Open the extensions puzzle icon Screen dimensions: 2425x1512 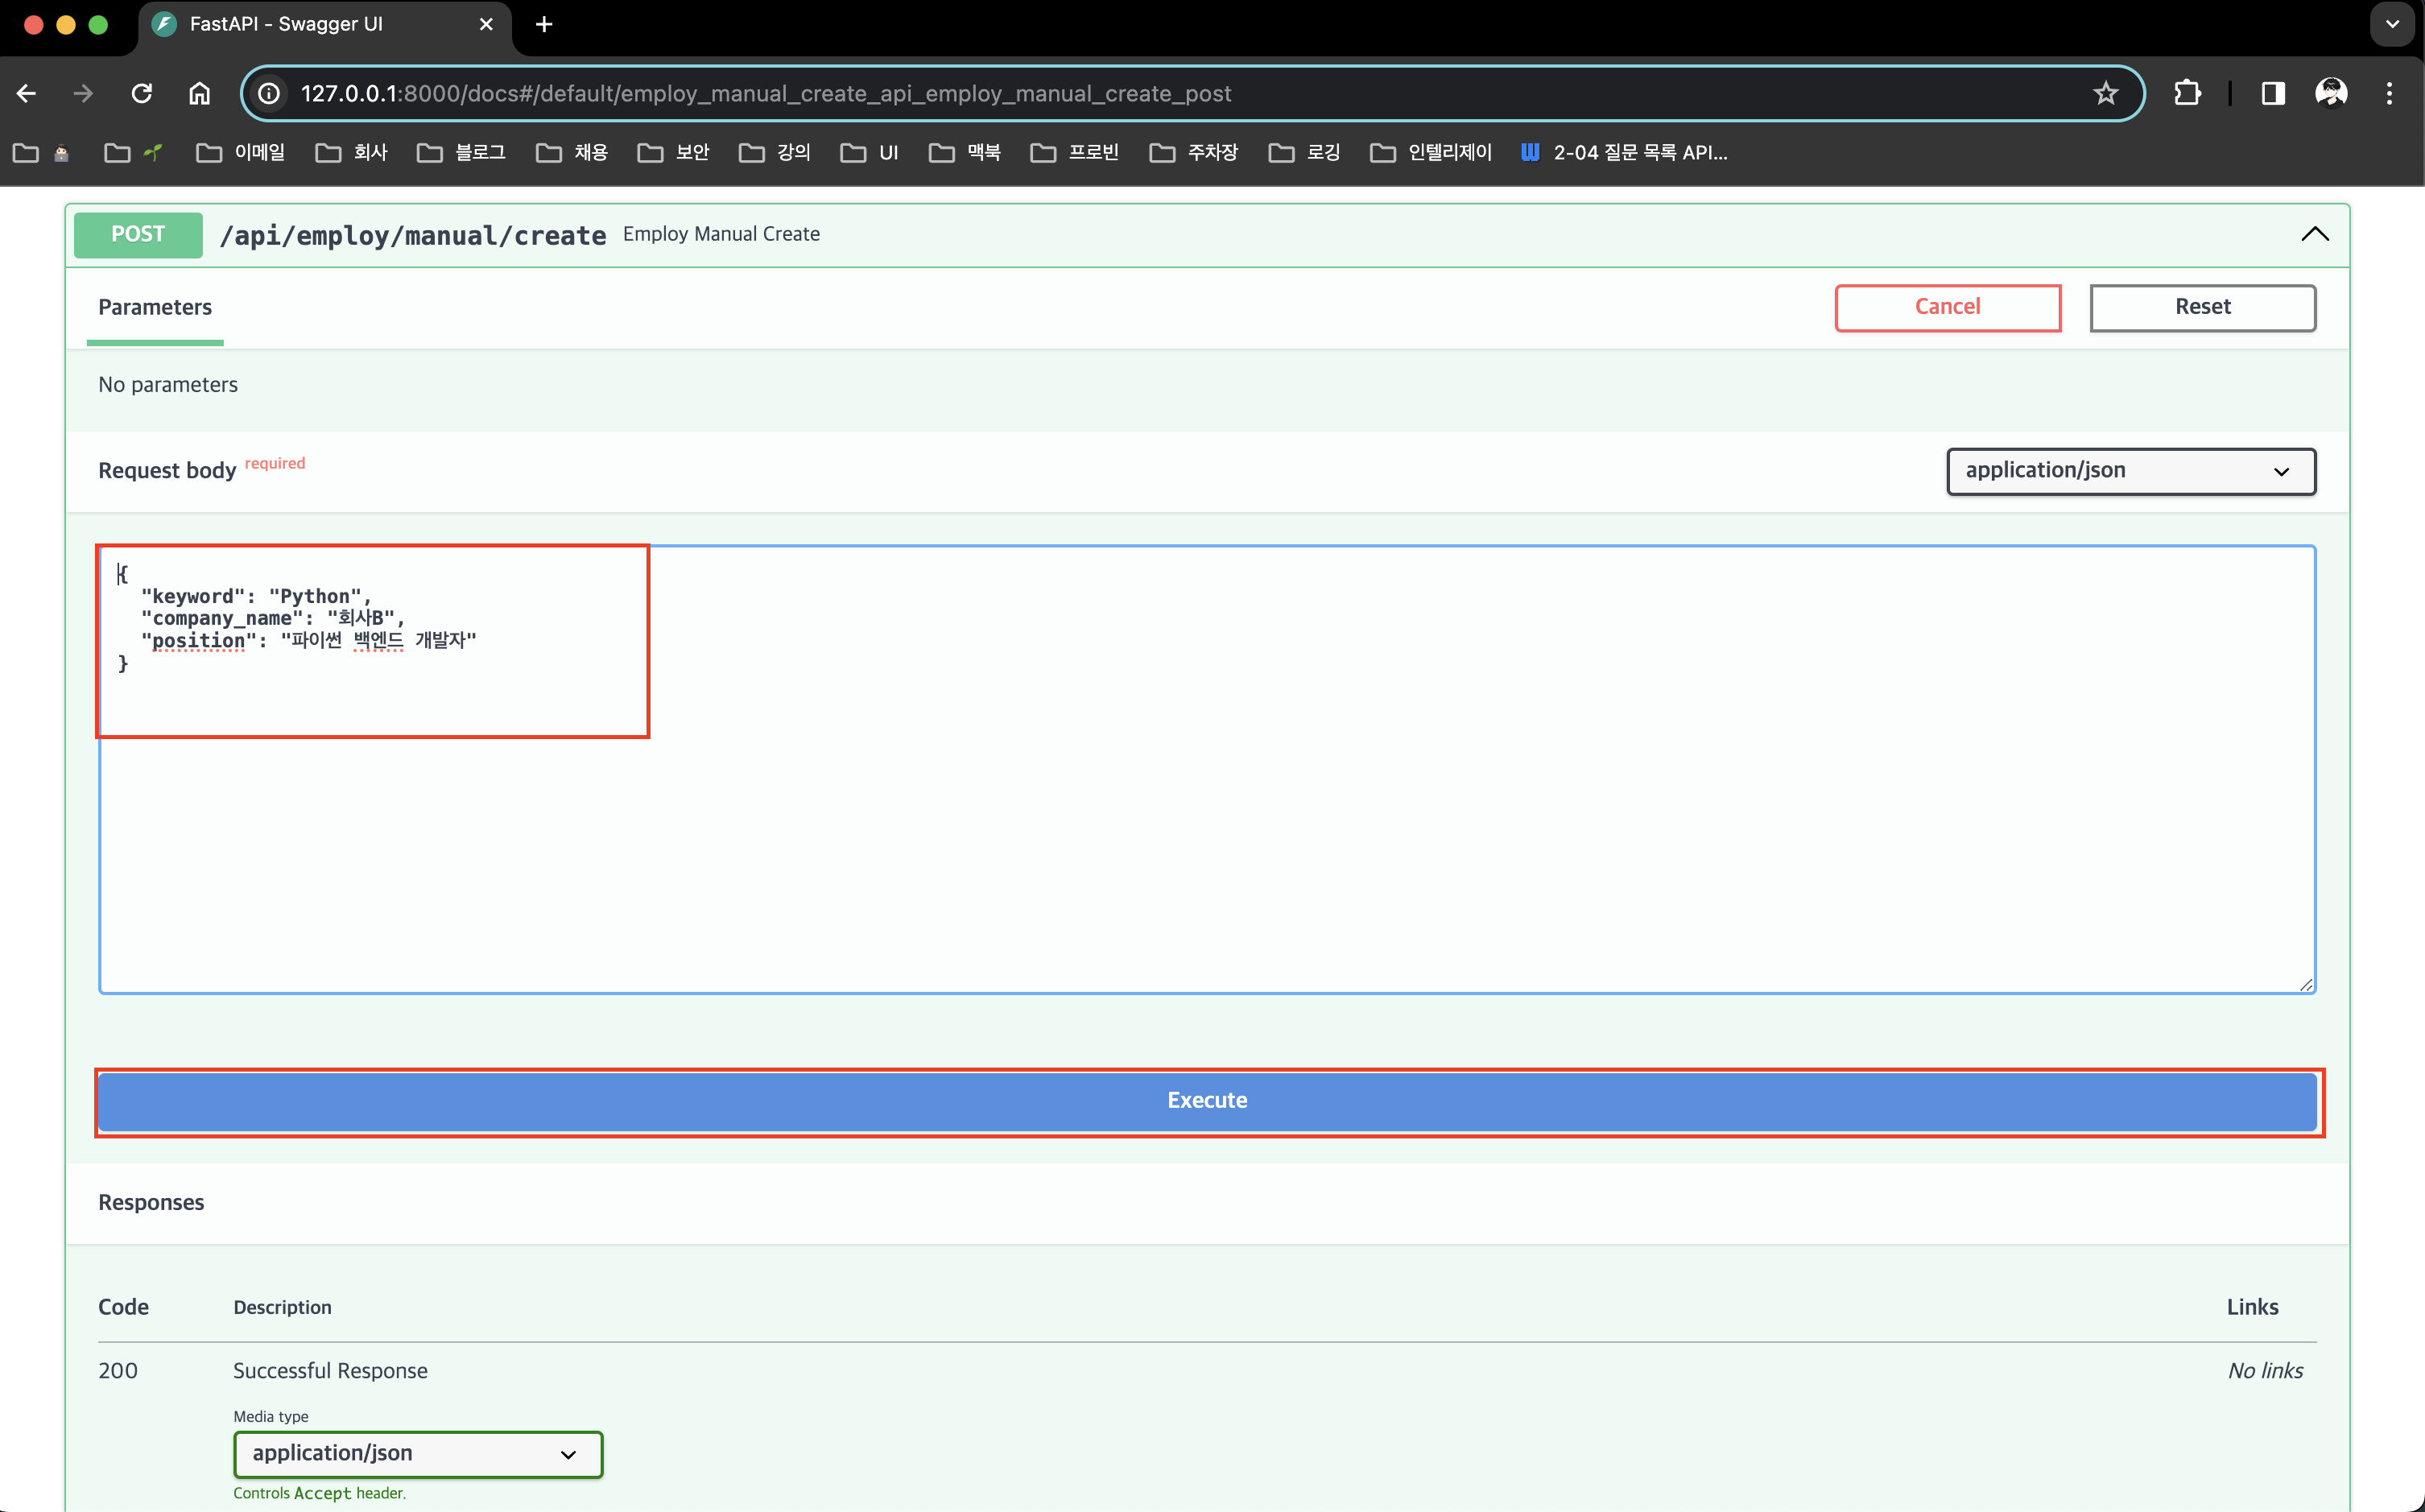coord(2187,93)
